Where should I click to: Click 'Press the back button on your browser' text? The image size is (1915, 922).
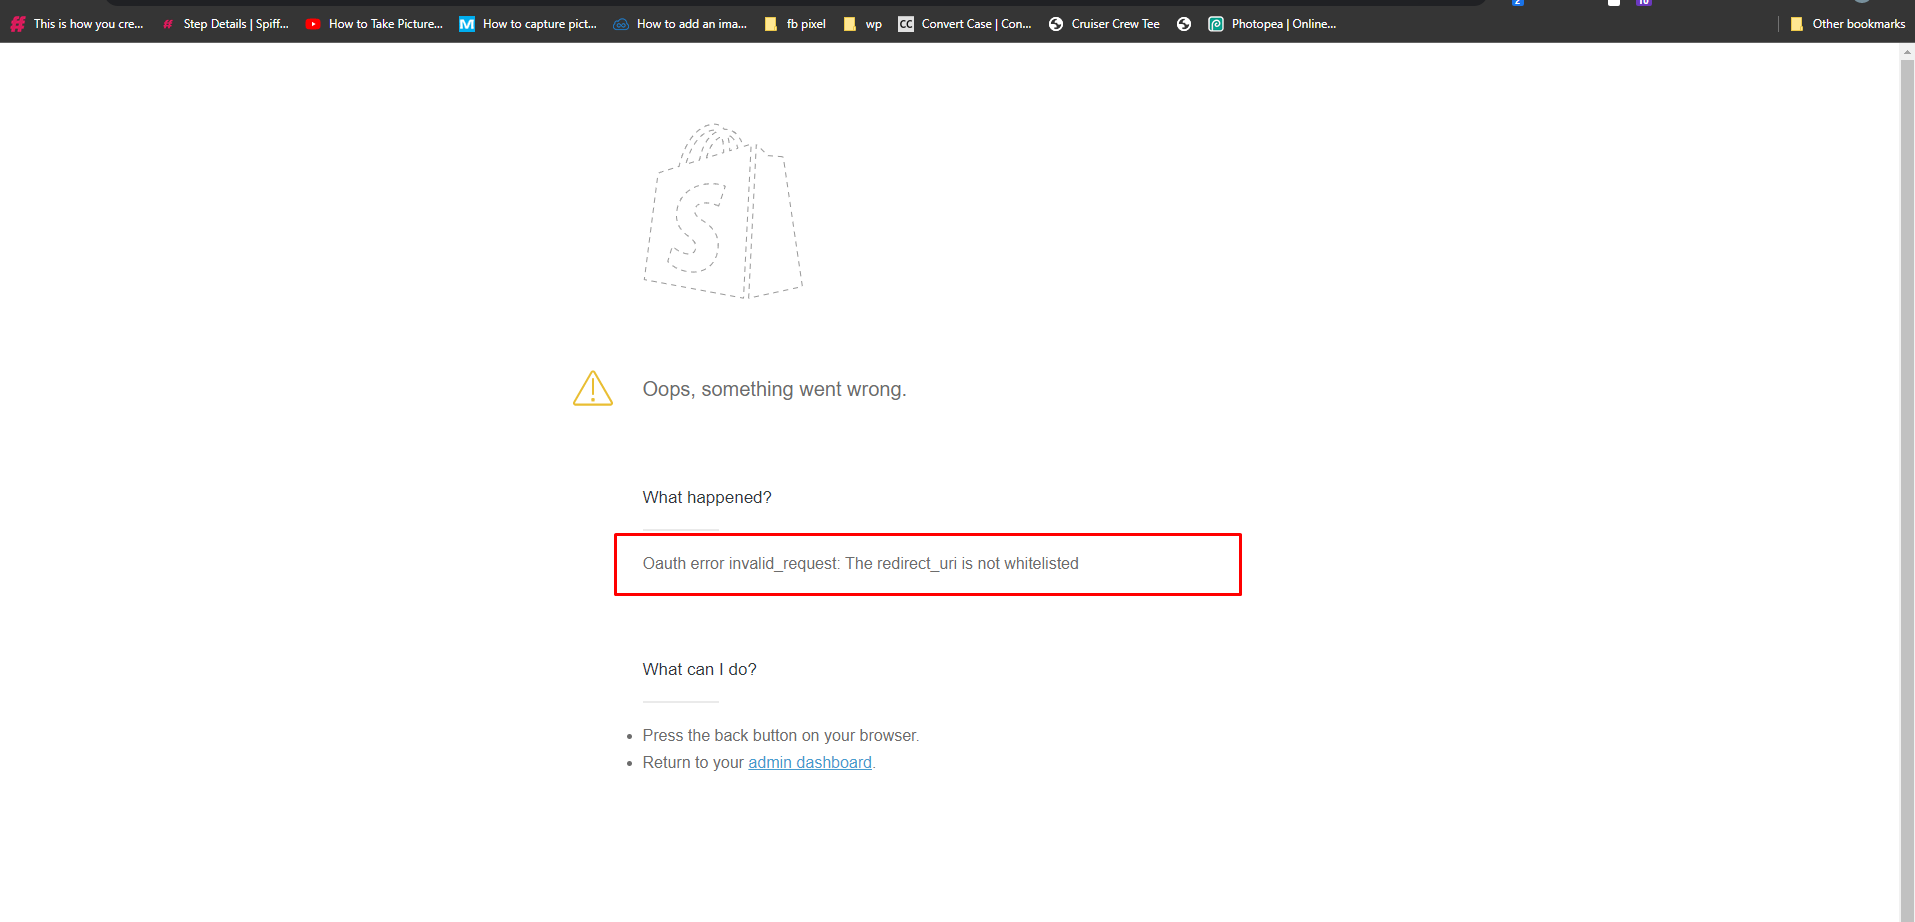point(780,735)
